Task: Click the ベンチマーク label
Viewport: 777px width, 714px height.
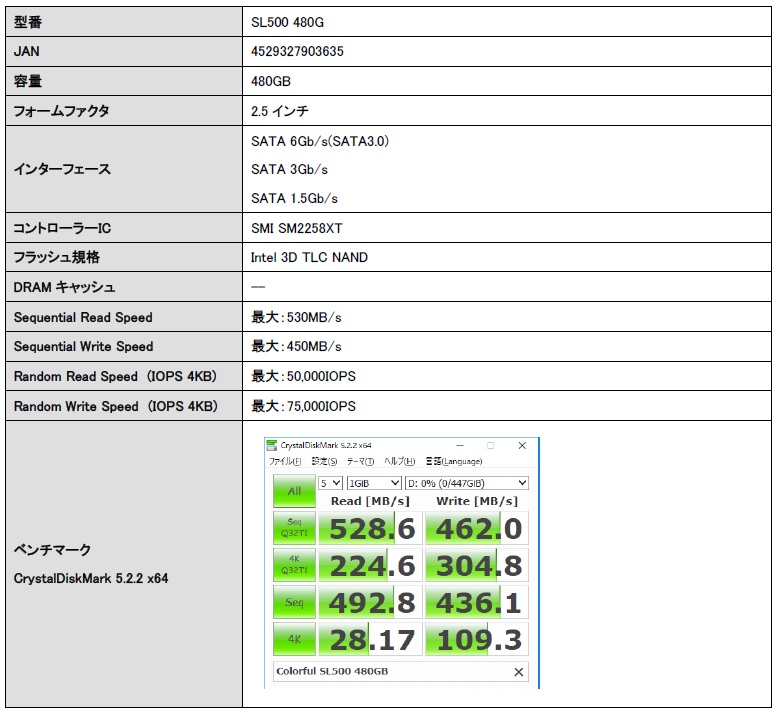Action: coord(53,550)
